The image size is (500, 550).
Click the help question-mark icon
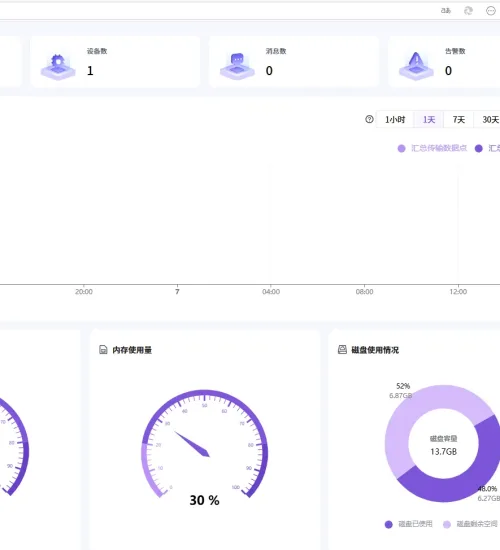point(369,119)
